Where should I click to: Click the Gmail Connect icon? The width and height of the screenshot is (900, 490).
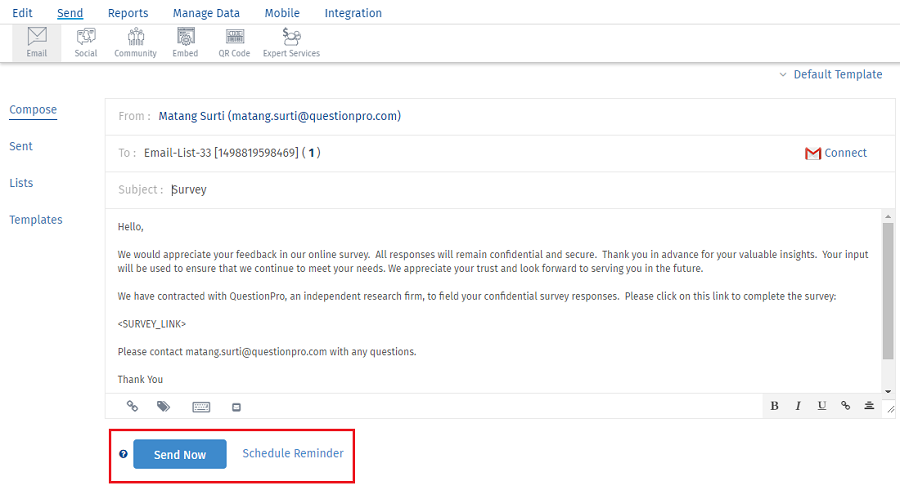pyautogui.click(x=813, y=153)
